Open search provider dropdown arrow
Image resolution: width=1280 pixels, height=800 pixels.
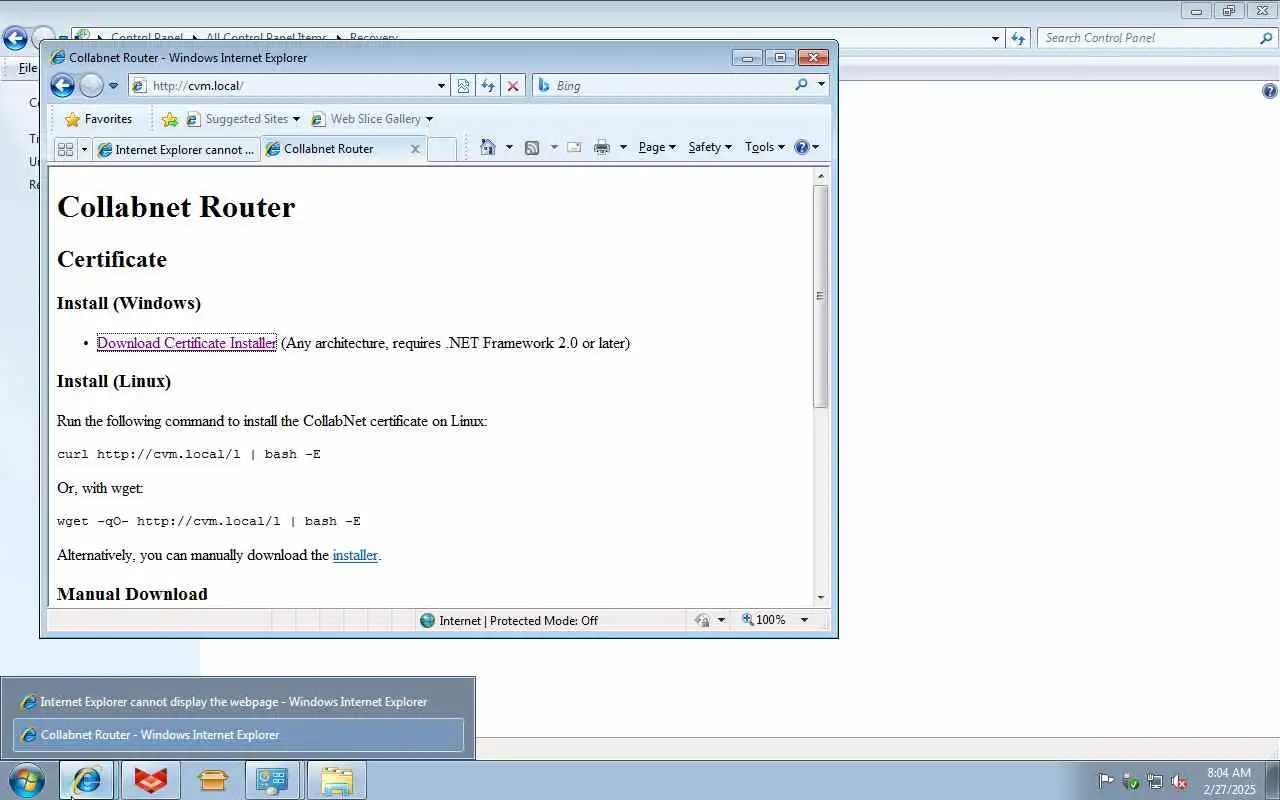point(821,85)
